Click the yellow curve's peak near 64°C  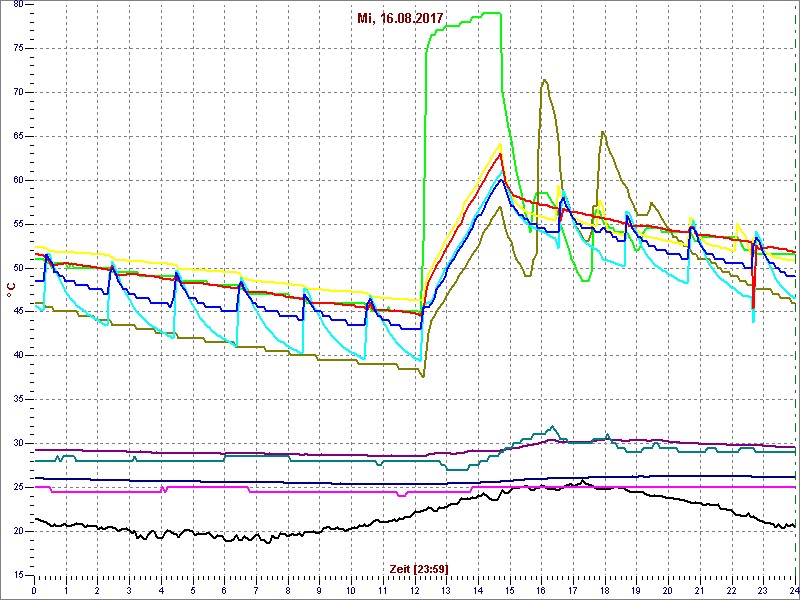pos(501,144)
